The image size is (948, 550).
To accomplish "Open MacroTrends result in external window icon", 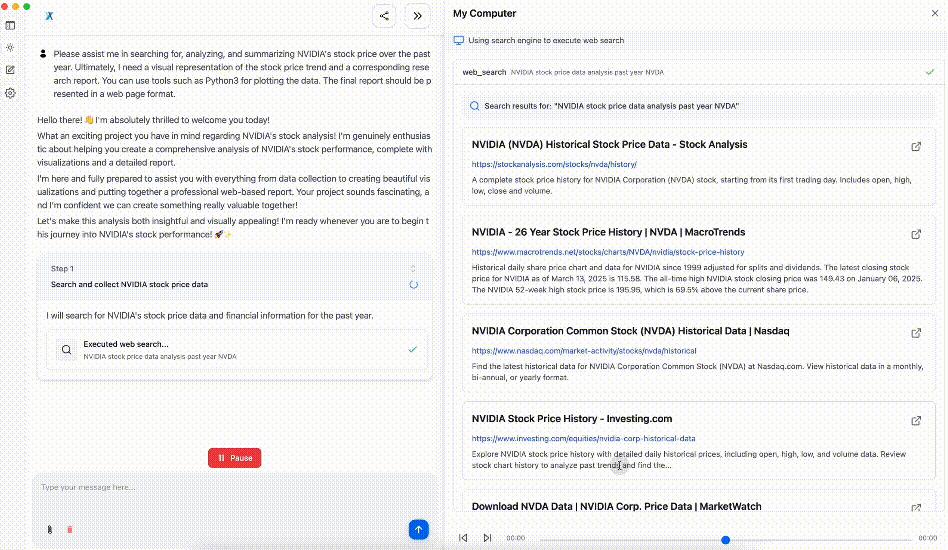I will [916, 234].
